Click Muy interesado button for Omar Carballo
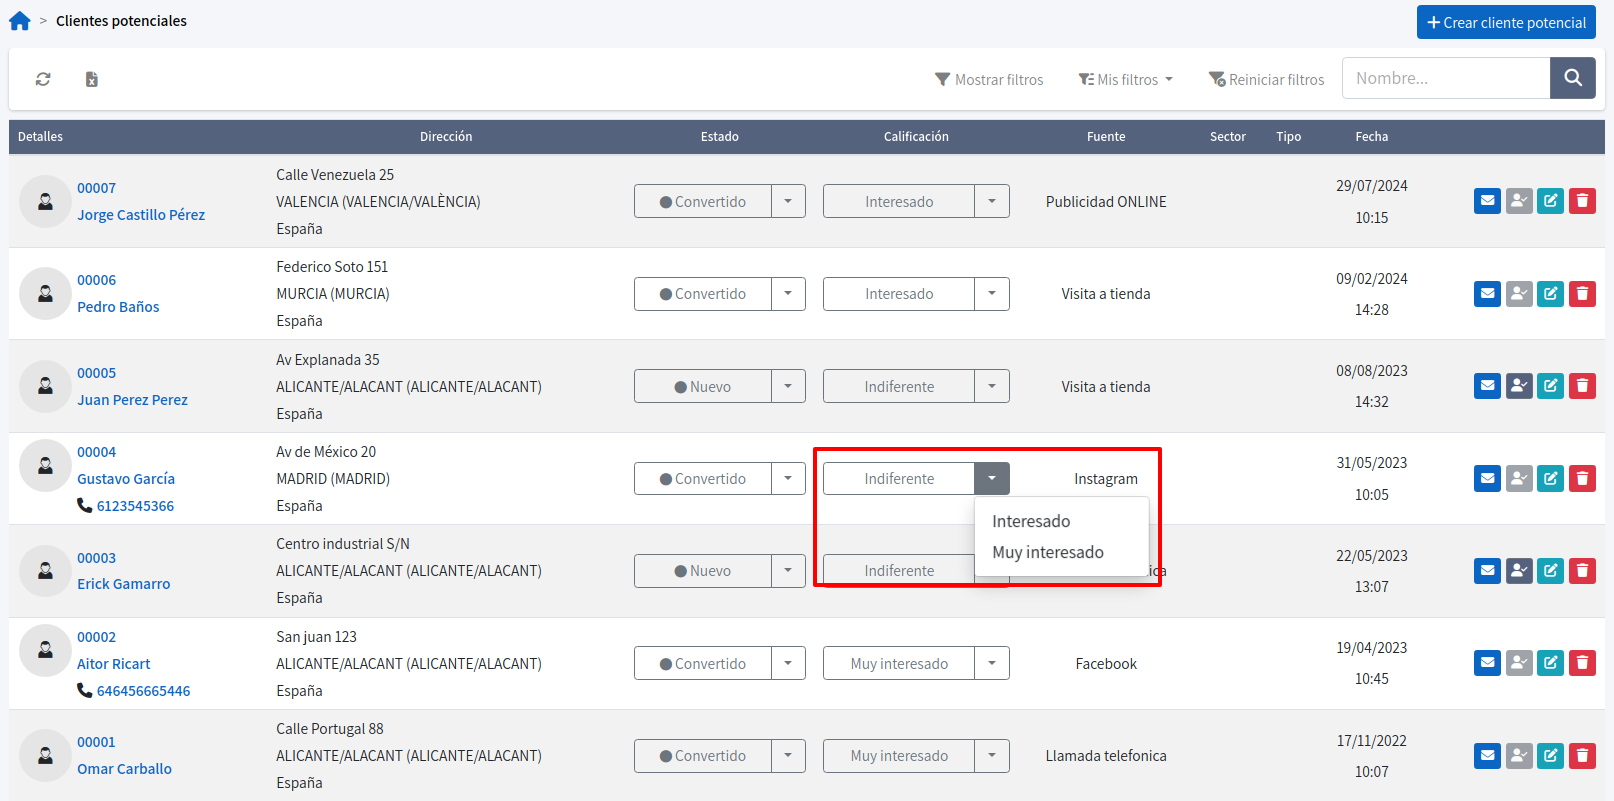 [899, 756]
